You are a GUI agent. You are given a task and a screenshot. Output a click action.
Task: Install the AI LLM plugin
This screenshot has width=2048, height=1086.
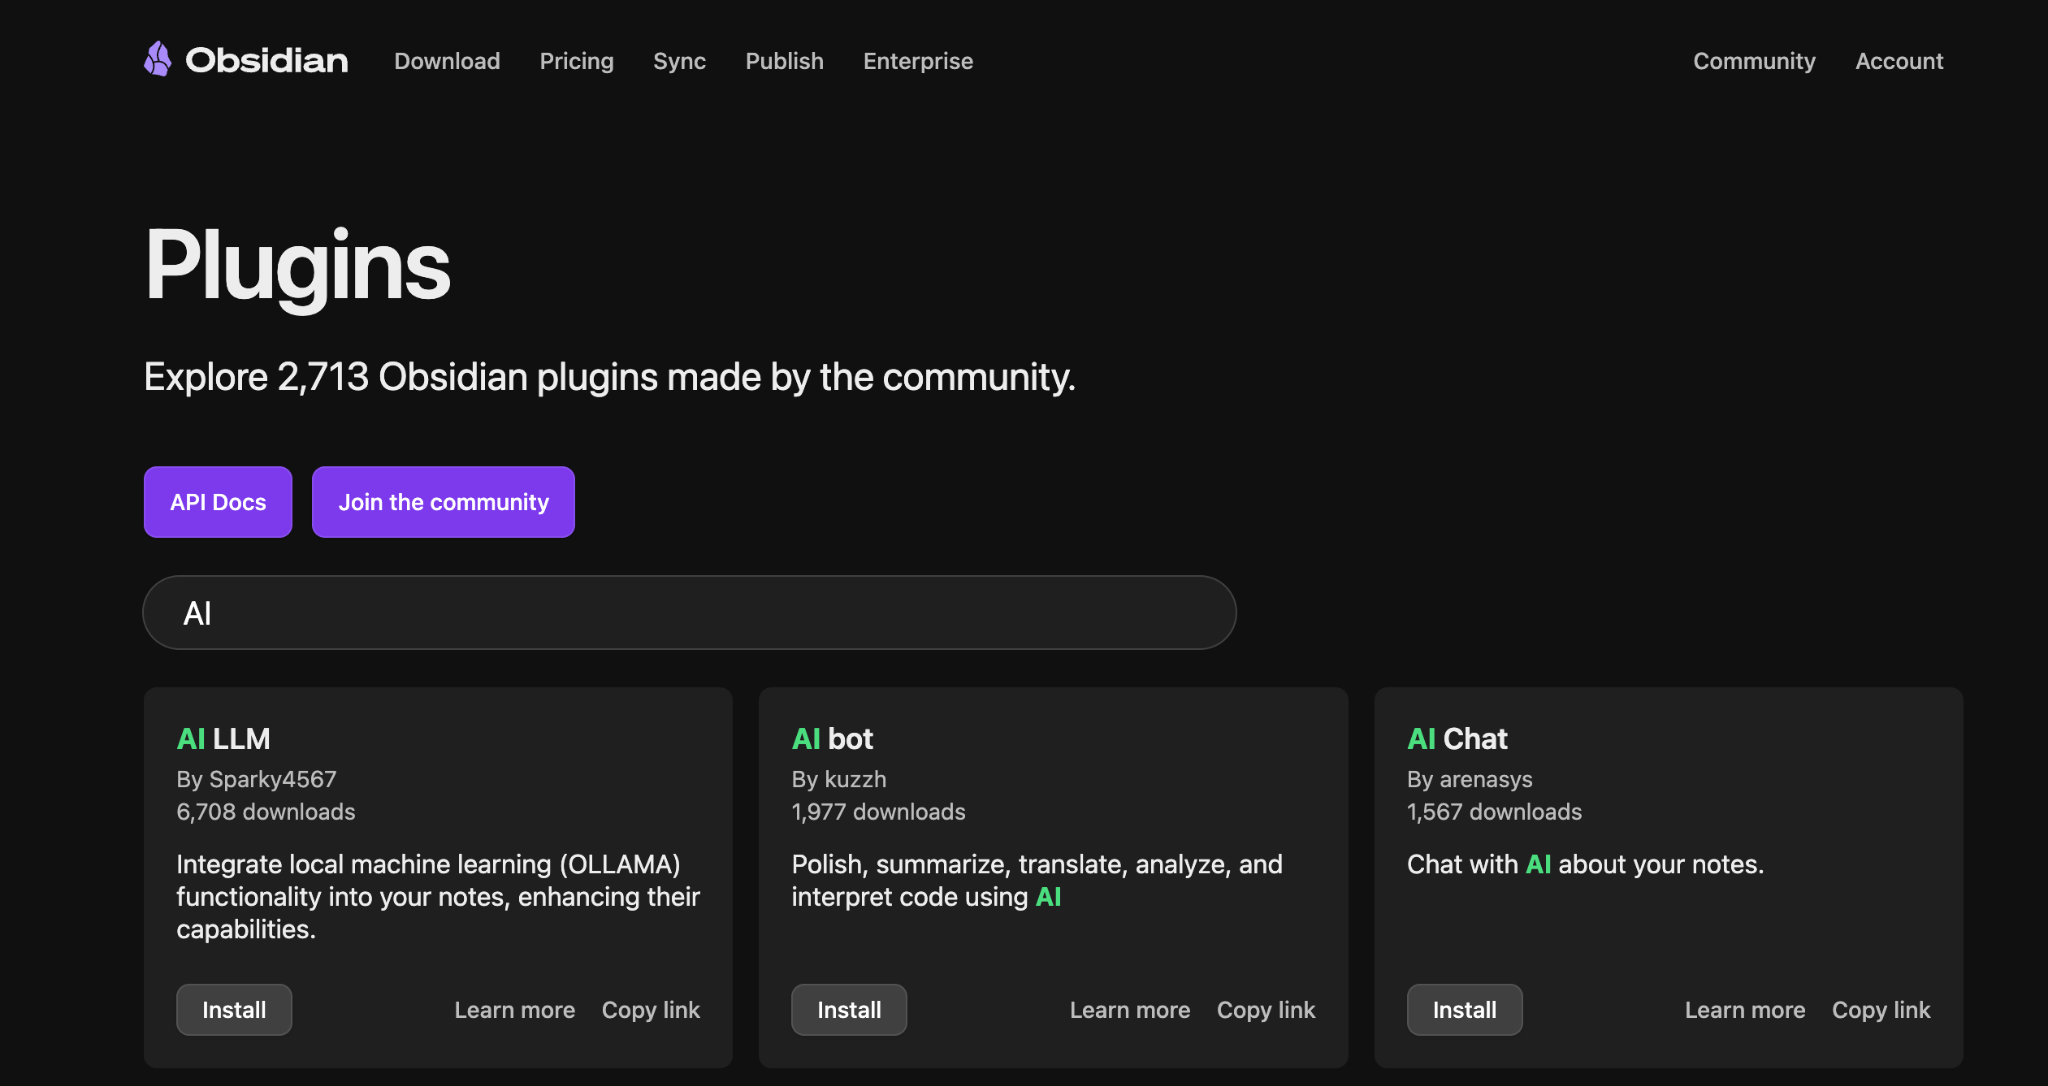click(x=234, y=1010)
